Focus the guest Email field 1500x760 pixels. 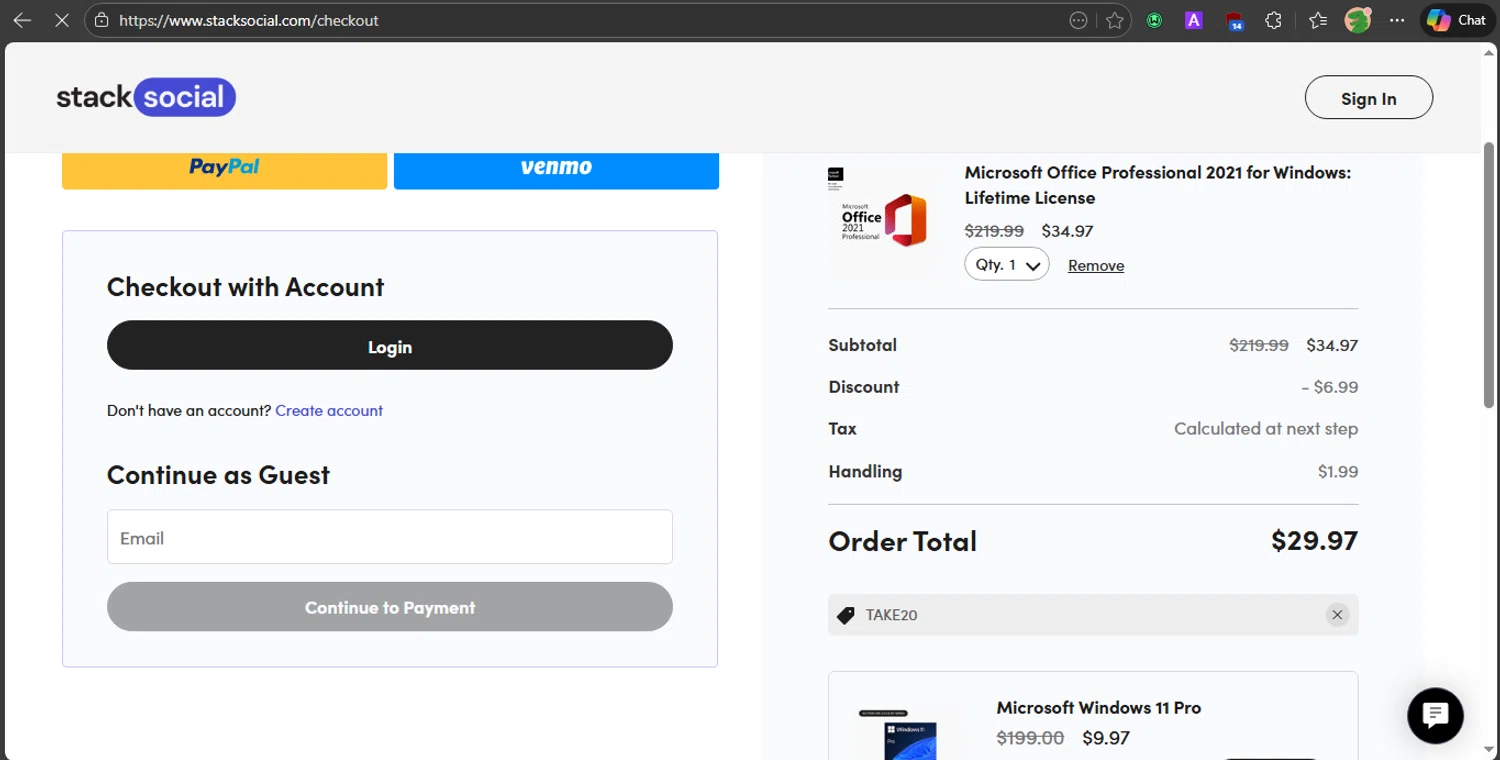(390, 537)
